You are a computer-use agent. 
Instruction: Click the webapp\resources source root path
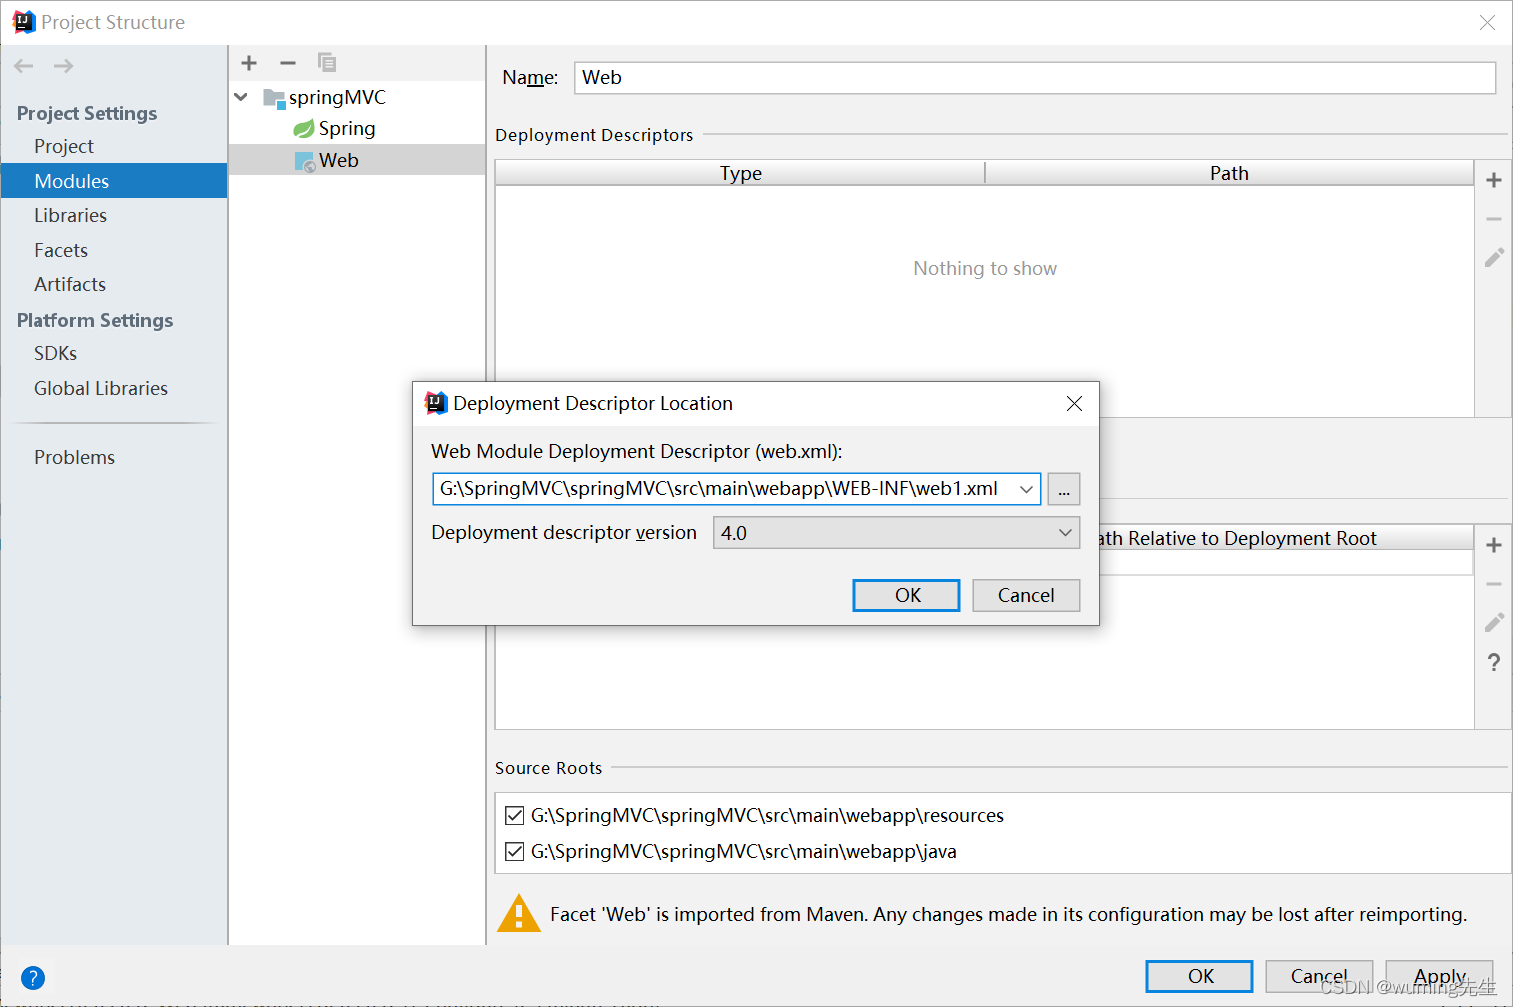coord(767,815)
